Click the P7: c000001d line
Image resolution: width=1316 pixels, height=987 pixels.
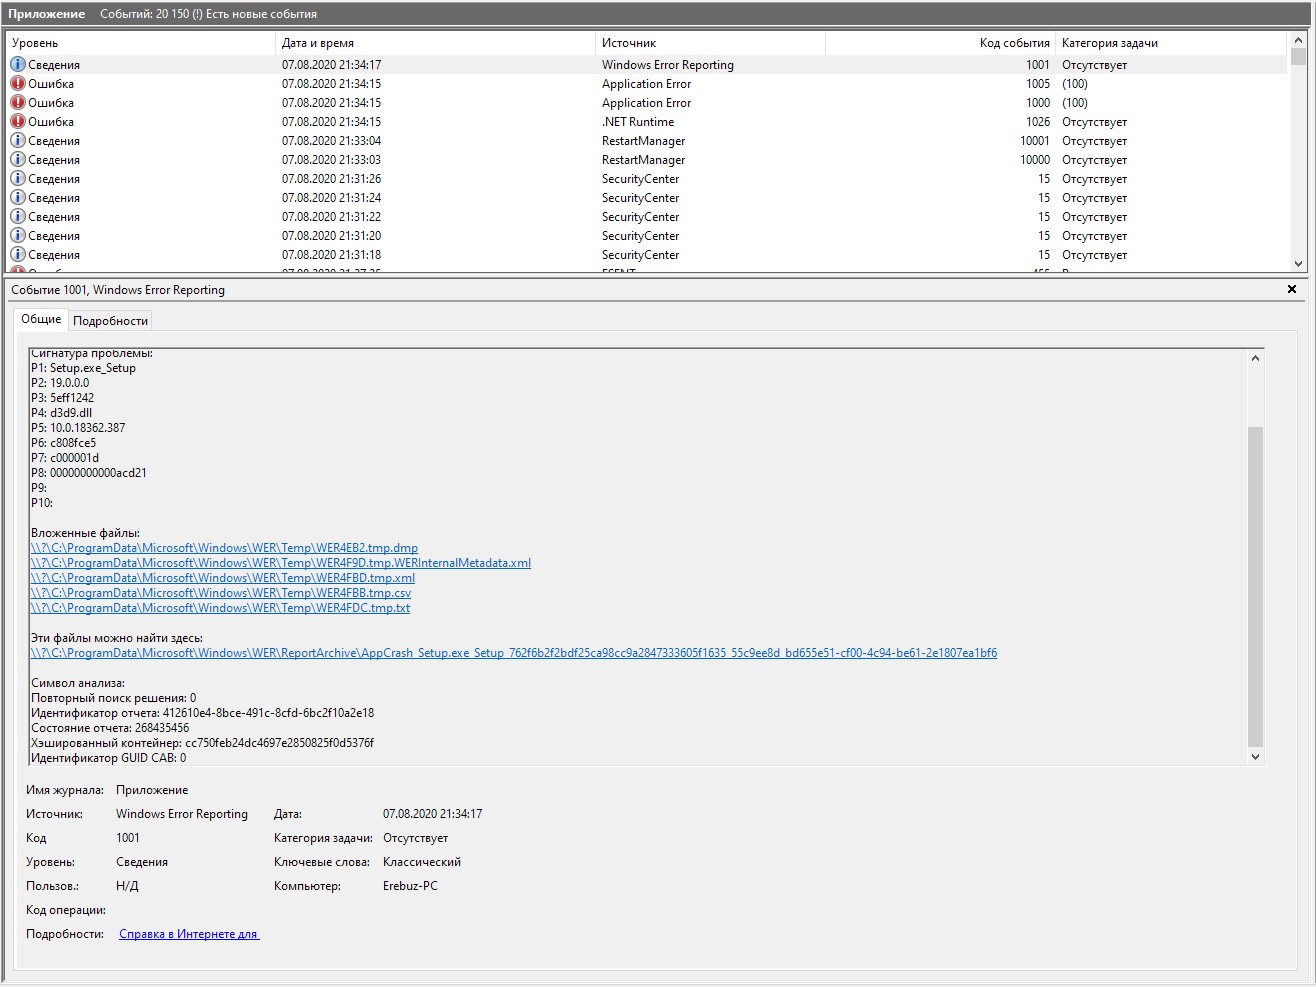tap(65, 458)
